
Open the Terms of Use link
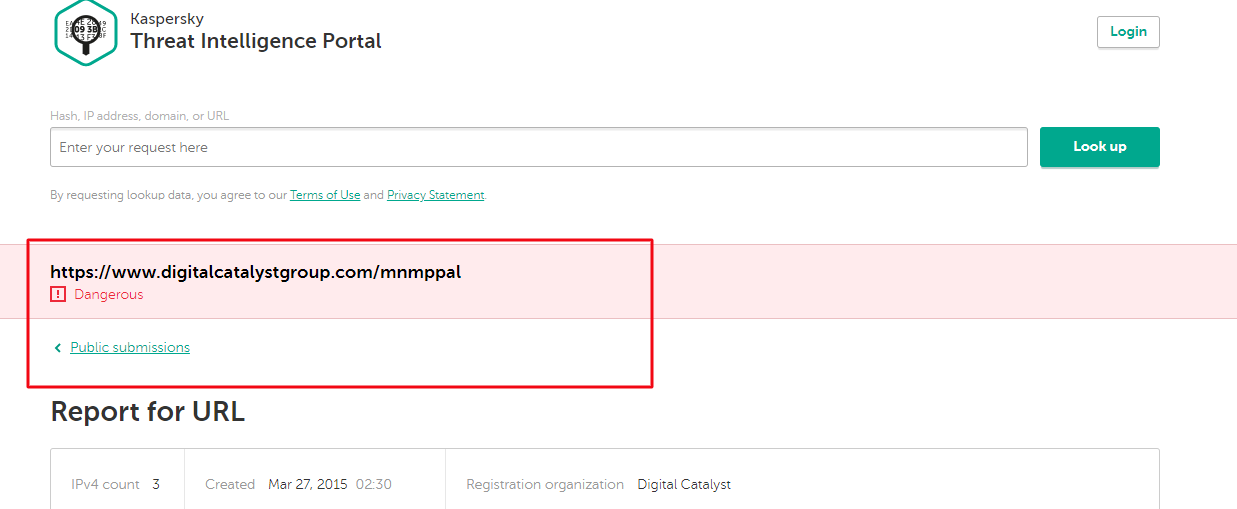click(x=325, y=195)
